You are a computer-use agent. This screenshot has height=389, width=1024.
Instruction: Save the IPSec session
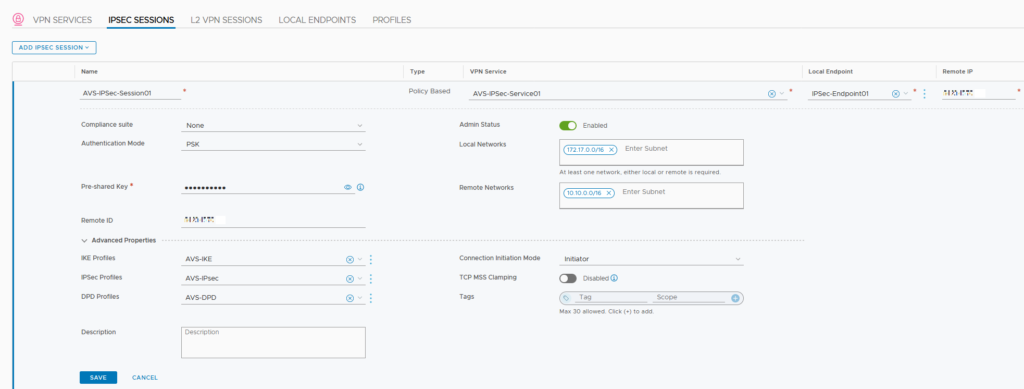point(98,377)
